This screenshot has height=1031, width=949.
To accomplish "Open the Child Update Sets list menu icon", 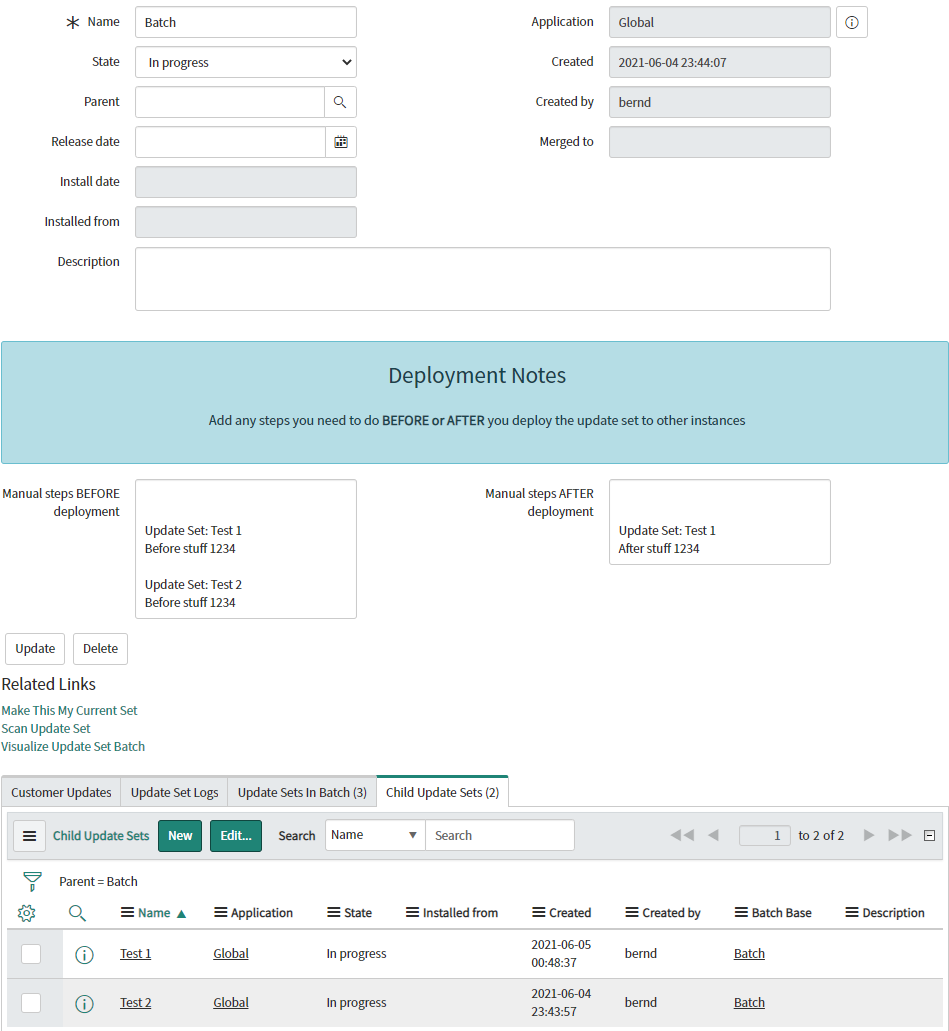I will tap(30, 836).
